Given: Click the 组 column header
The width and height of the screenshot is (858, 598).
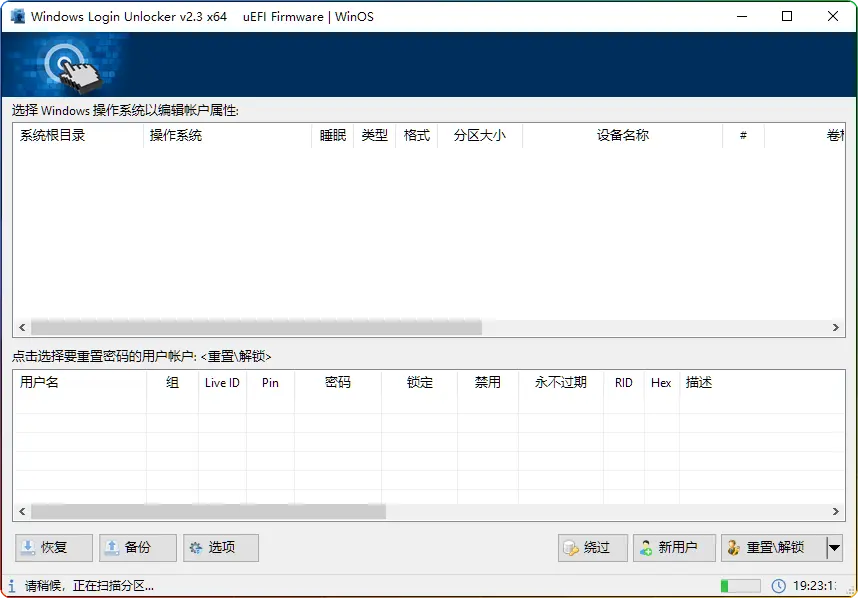Looking at the screenshot, I should click(172, 382).
